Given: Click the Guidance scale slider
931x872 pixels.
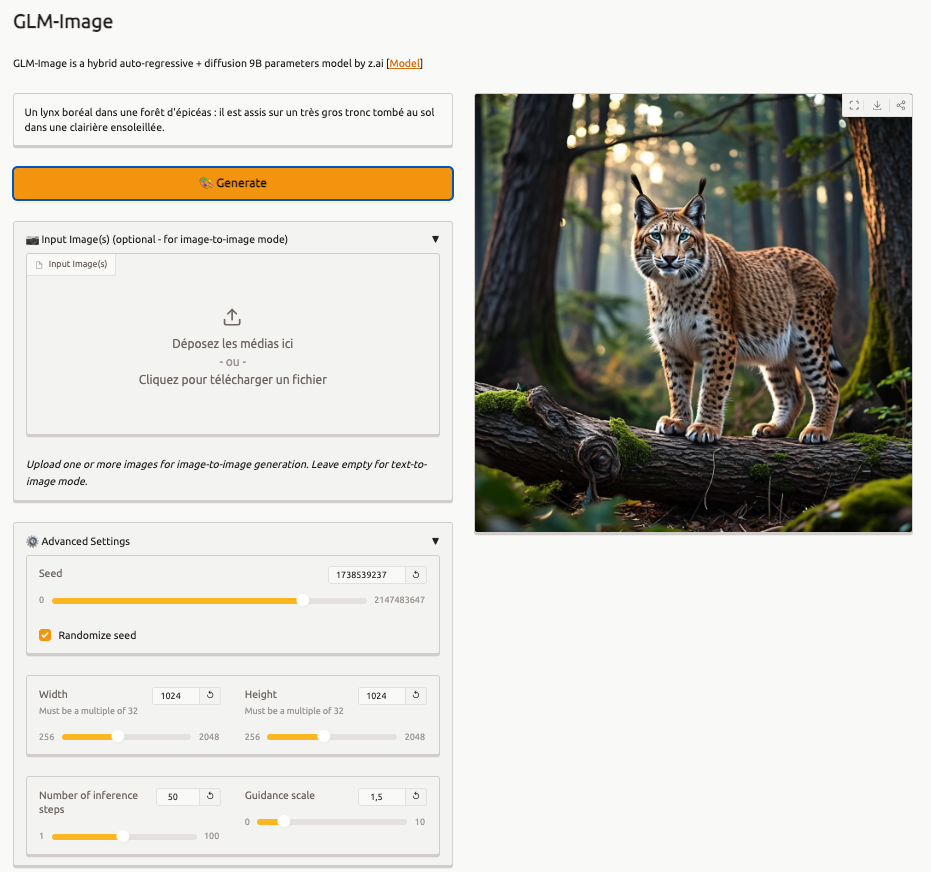Looking at the screenshot, I should [331, 822].
